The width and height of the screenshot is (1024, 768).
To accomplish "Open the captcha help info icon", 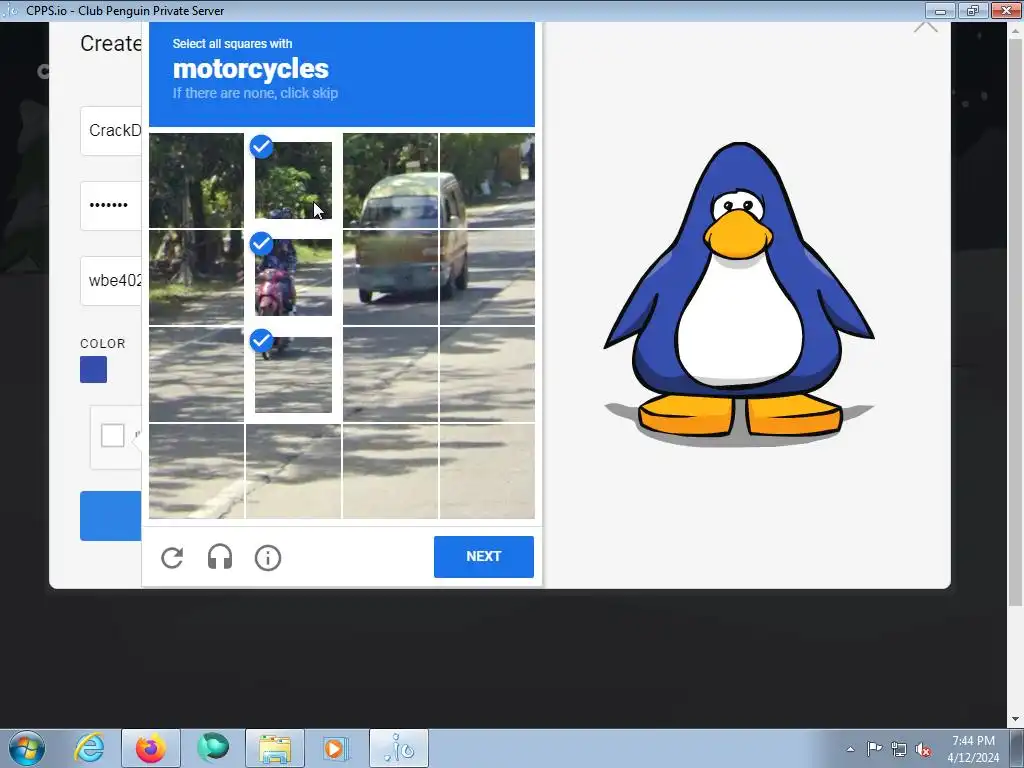I will pos(268,558).
